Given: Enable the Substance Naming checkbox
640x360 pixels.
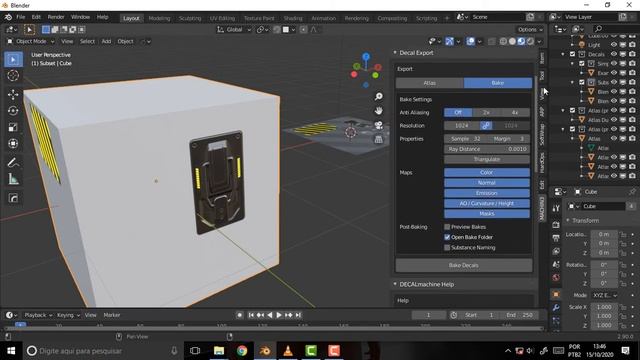Looking at the screenshot, I should pyautogui.click(x=447, y=248).
